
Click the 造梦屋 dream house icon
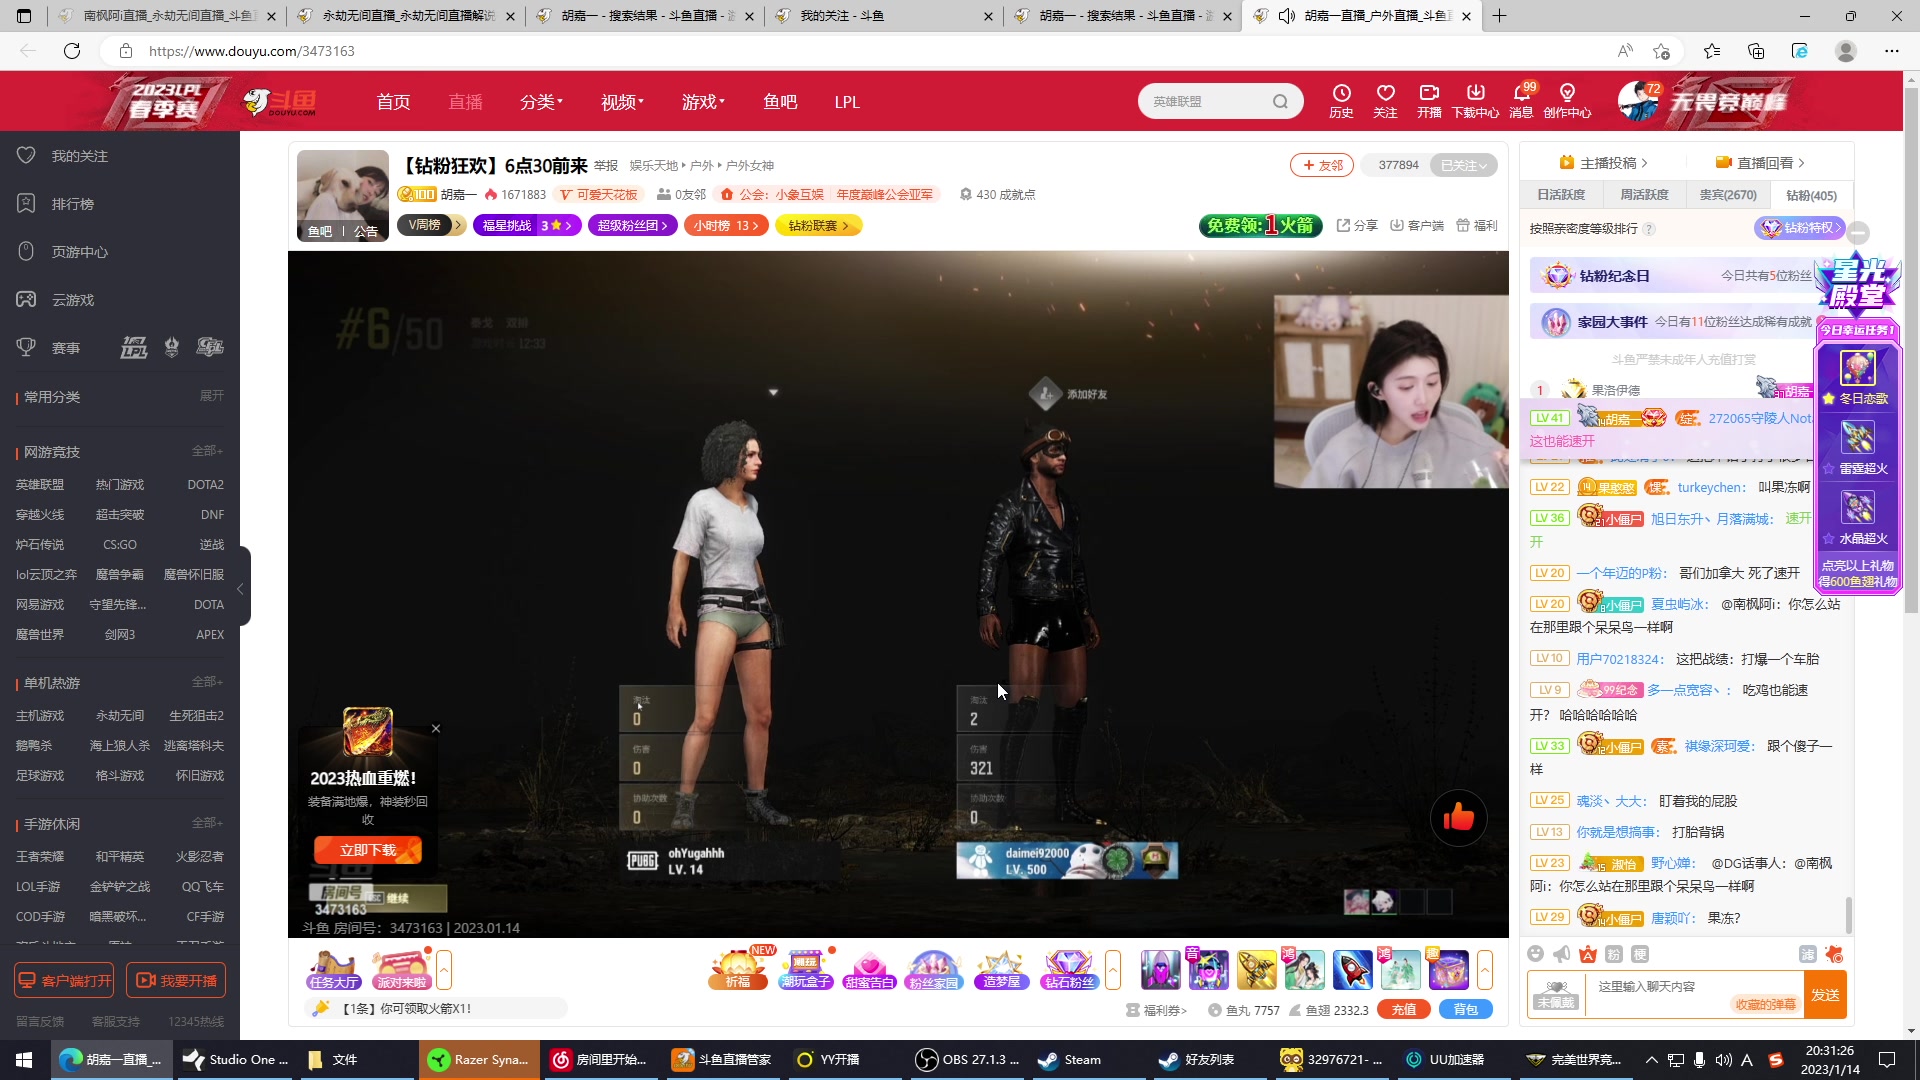coord(1001,970)
